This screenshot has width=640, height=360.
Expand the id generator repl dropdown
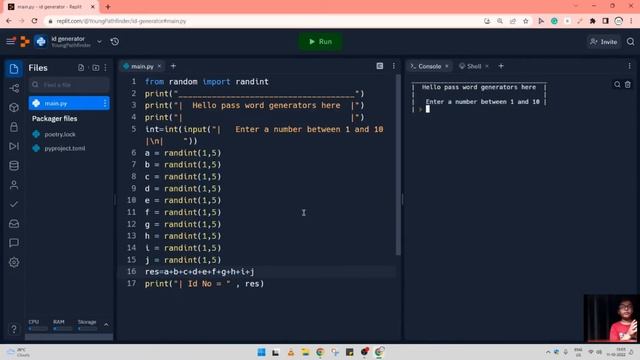[99, 42]
